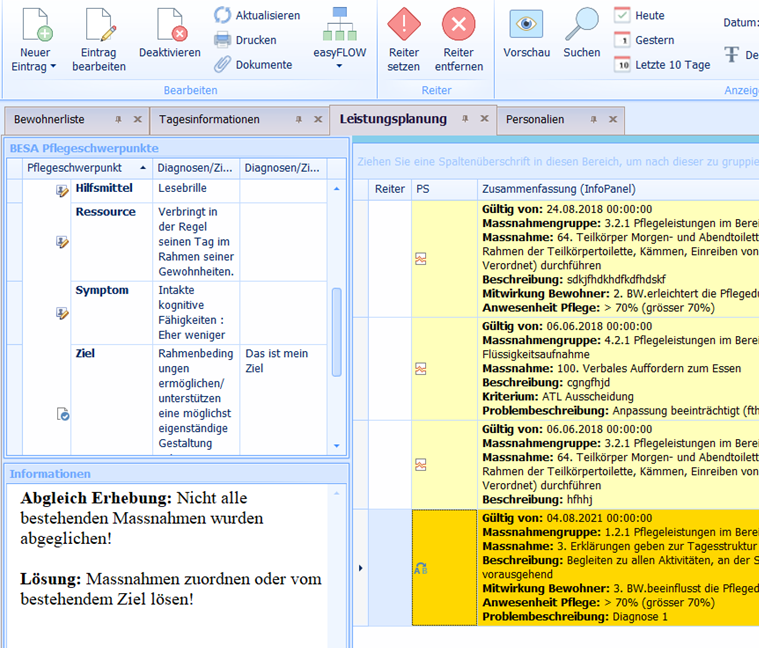Click the Deaktivieren icon

170,24
